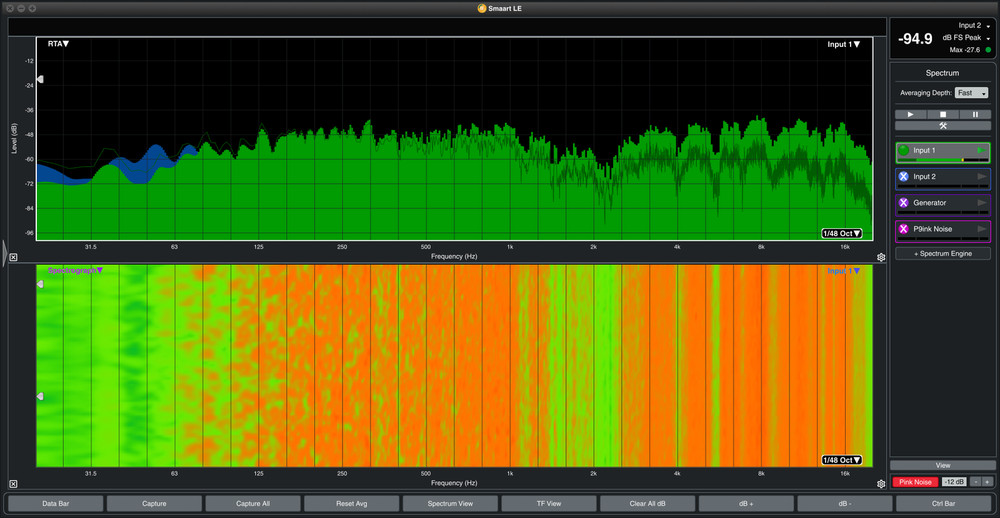Viewport: 1000px width, 518px height.
Task: Increase generator level with plus stepper
Action: [987, 482]
